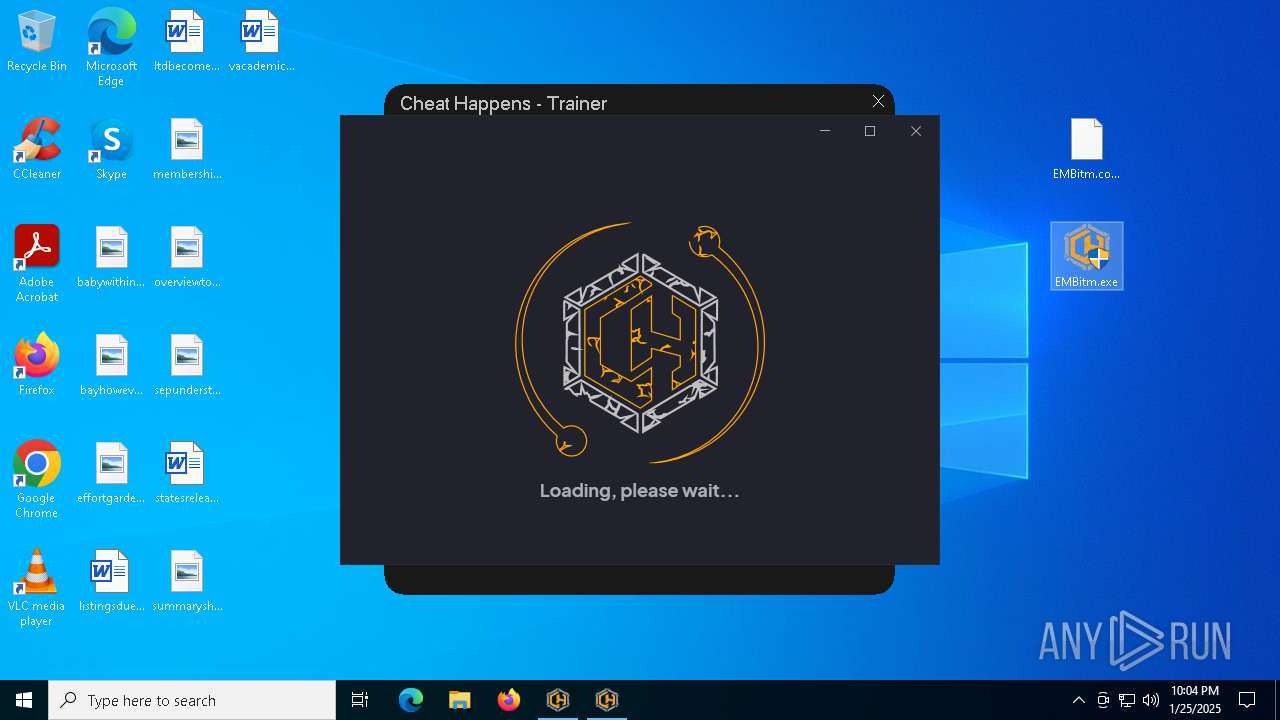This screenshot has height=720, width=1280.
Task: Open Edge from the taskbar
Action: tap(411, 700)
